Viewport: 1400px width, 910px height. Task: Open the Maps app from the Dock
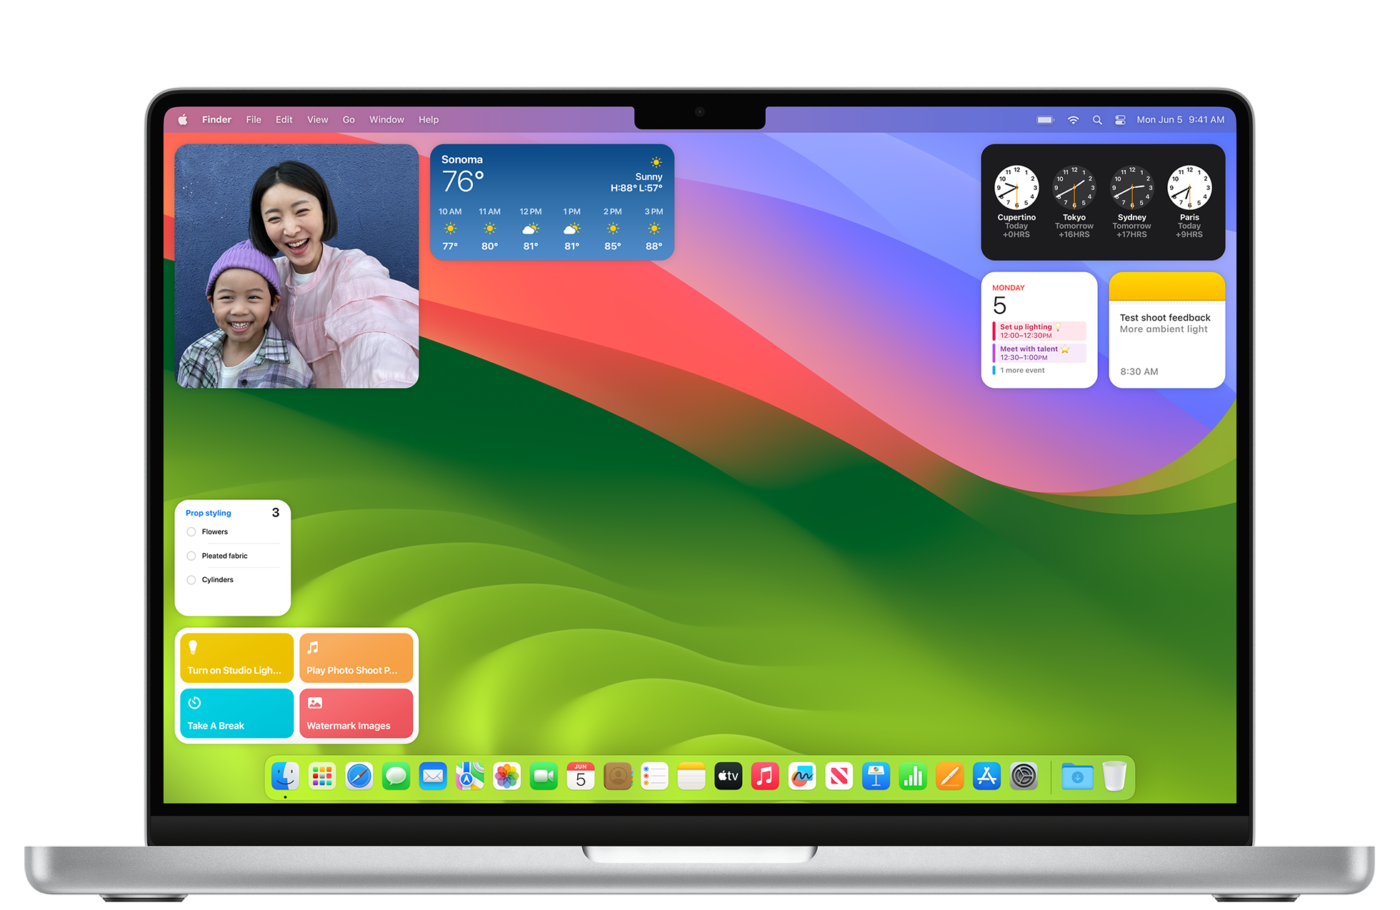[468, 776]
